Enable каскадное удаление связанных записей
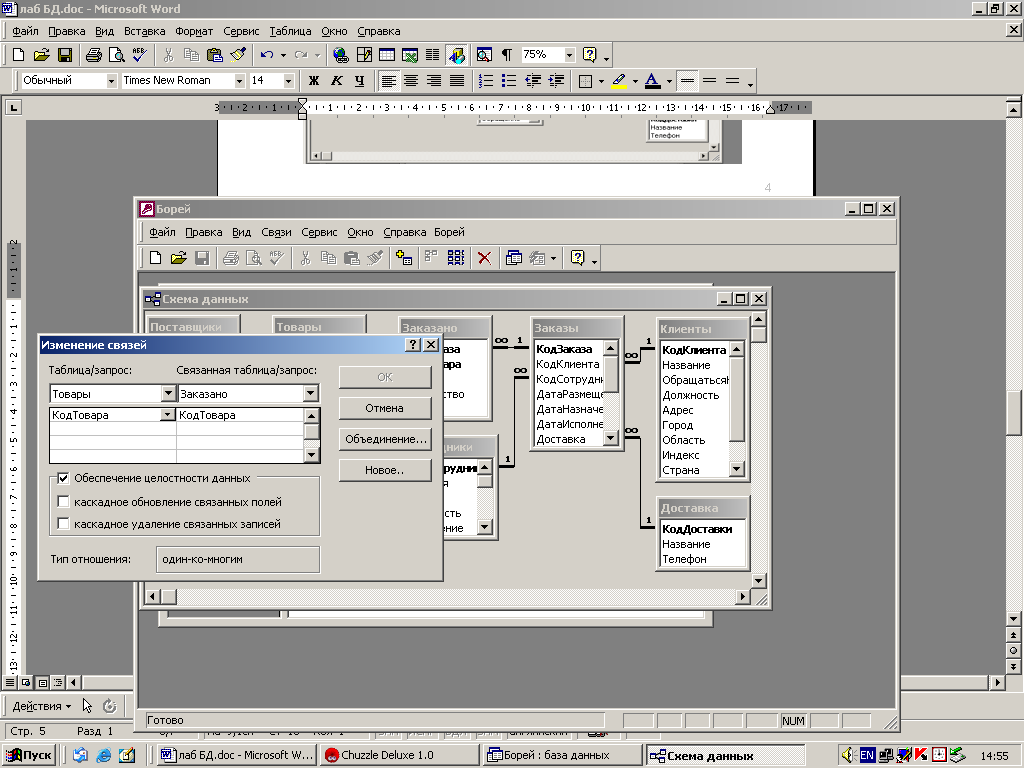 click(63, 524)
